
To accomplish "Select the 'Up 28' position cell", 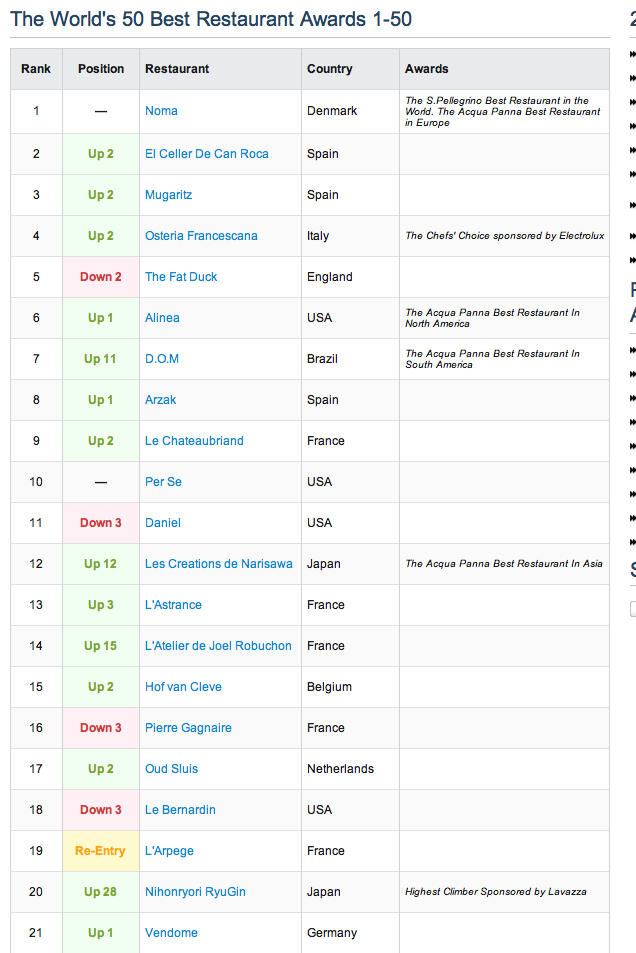I will point(101,892).
